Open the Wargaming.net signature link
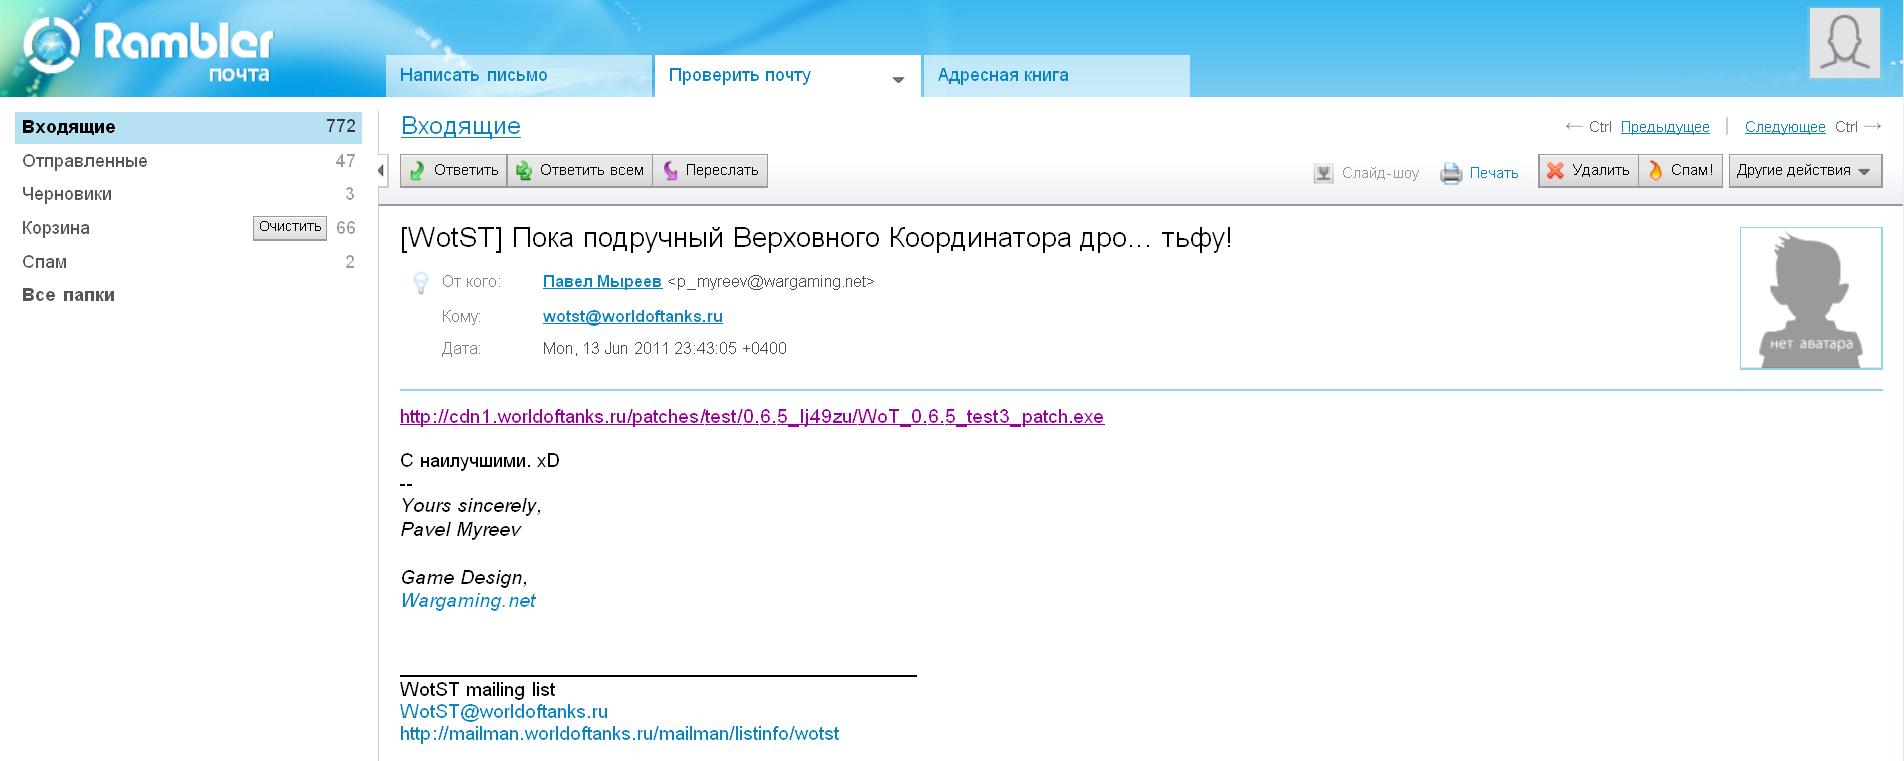Screen dimensions: 1904x761 (x=468, y=601)
